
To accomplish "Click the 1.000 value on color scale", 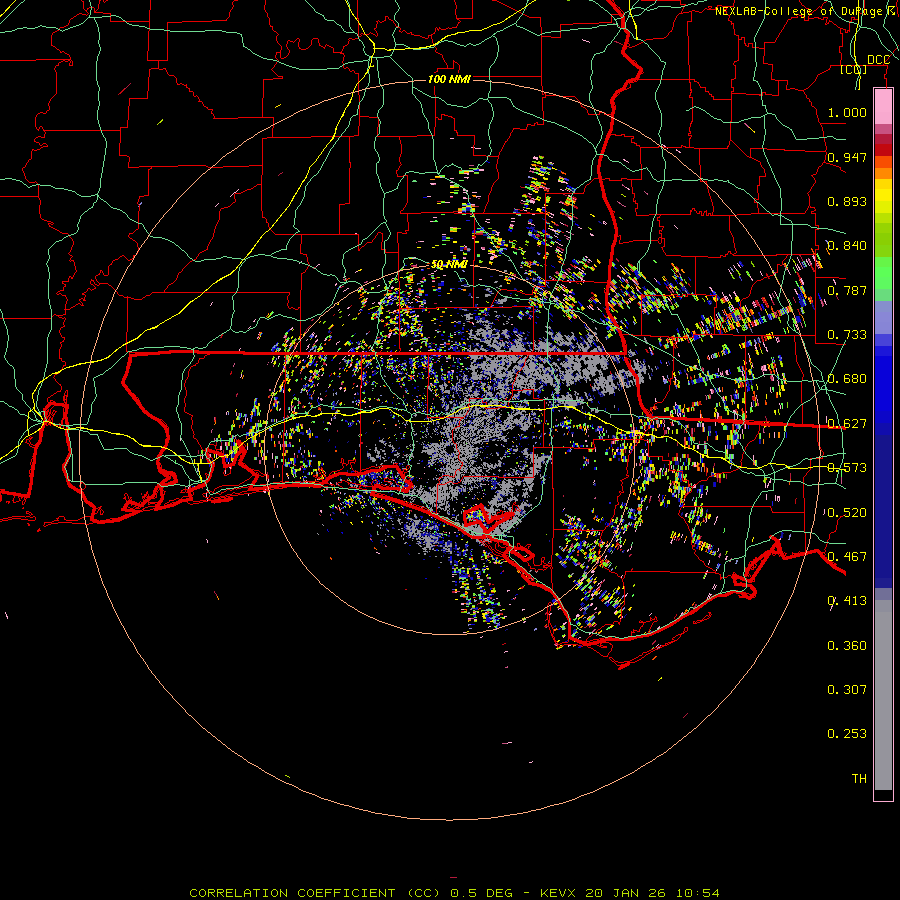I will [847, 112].
